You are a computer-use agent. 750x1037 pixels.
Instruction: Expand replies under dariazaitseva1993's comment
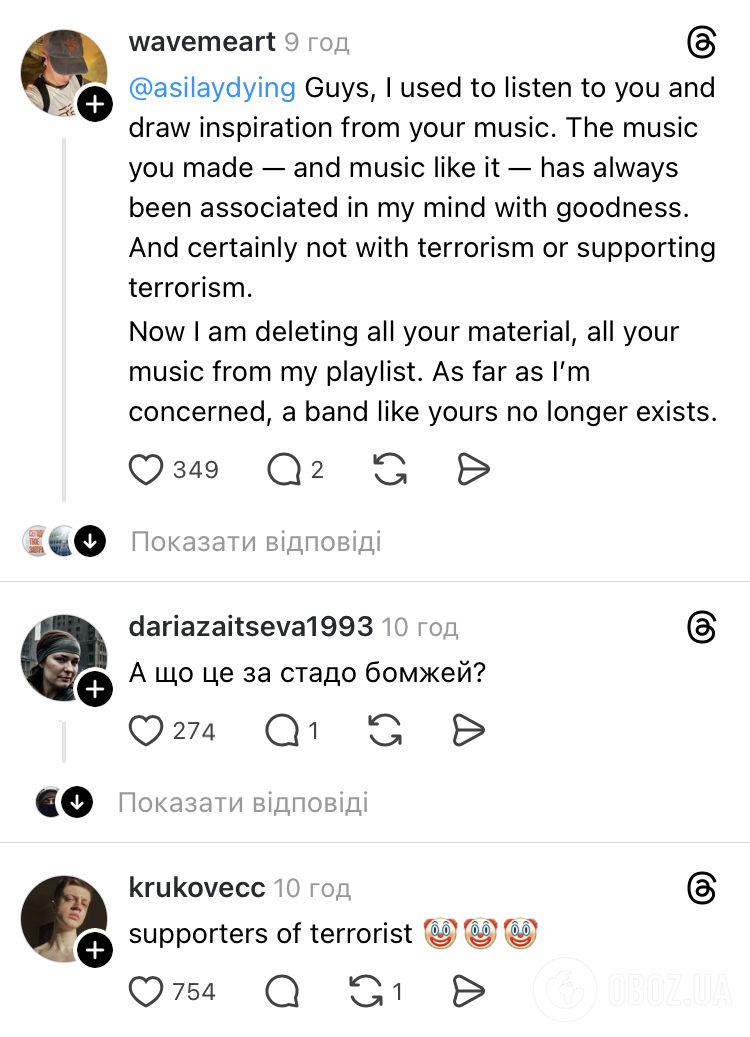[x=242, y=802]
